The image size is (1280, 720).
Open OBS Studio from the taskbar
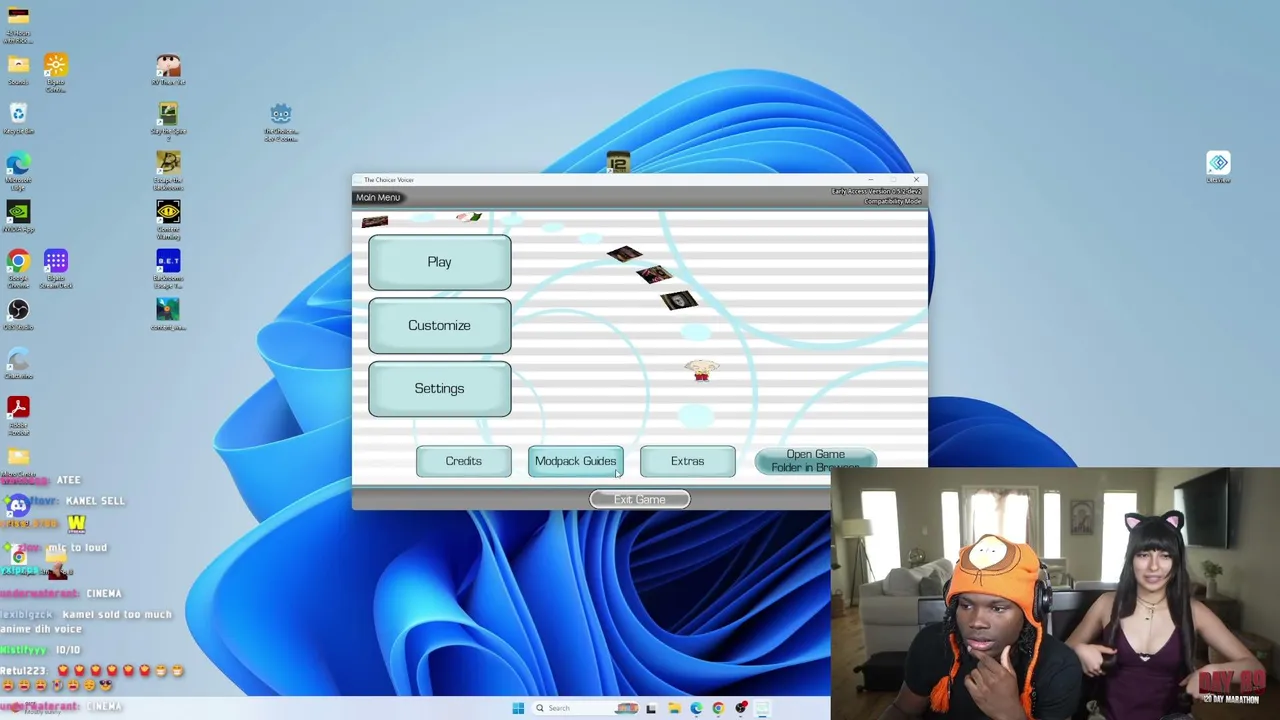point(741,708)
